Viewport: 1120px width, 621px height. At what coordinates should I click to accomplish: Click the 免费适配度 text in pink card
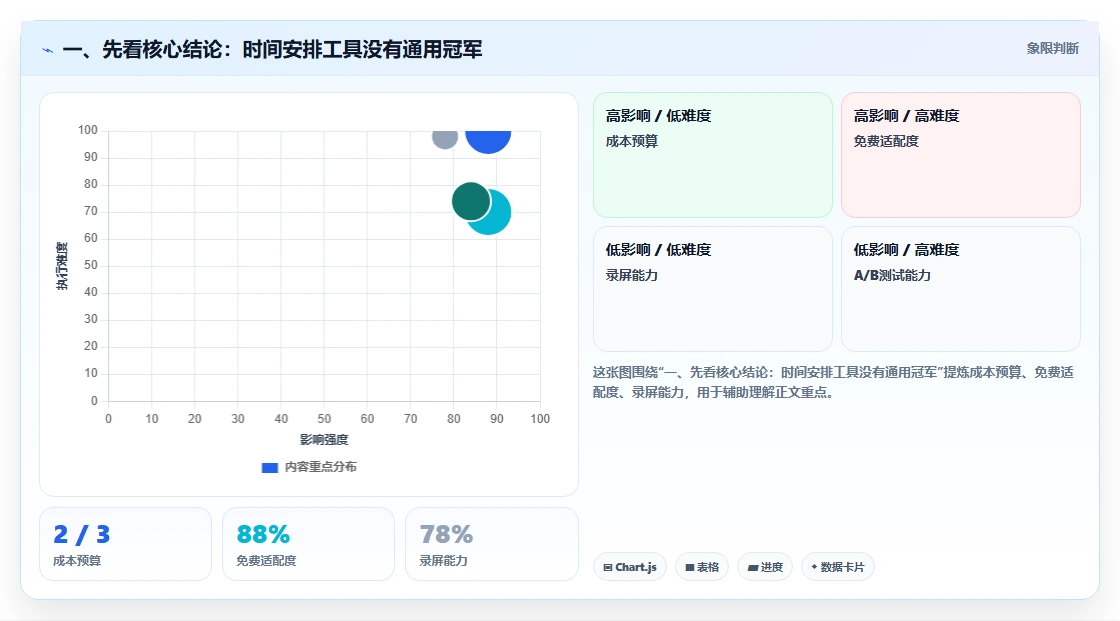coord(886,141)
